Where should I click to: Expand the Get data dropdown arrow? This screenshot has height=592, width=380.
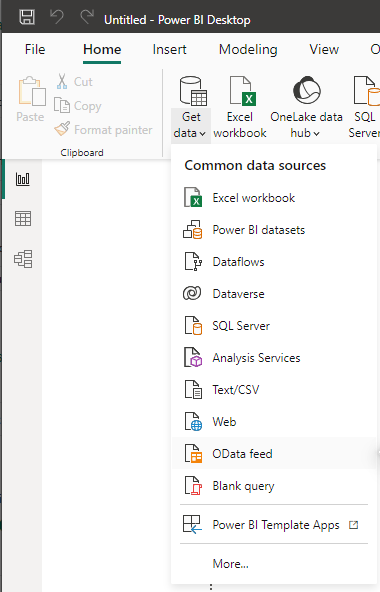[202, 134]
